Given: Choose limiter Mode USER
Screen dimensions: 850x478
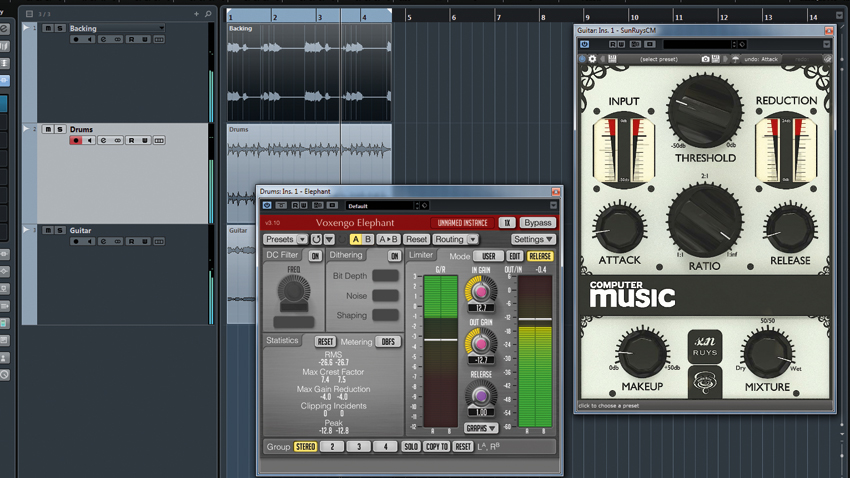Looking at the screenshot, I should click(488, 256).
